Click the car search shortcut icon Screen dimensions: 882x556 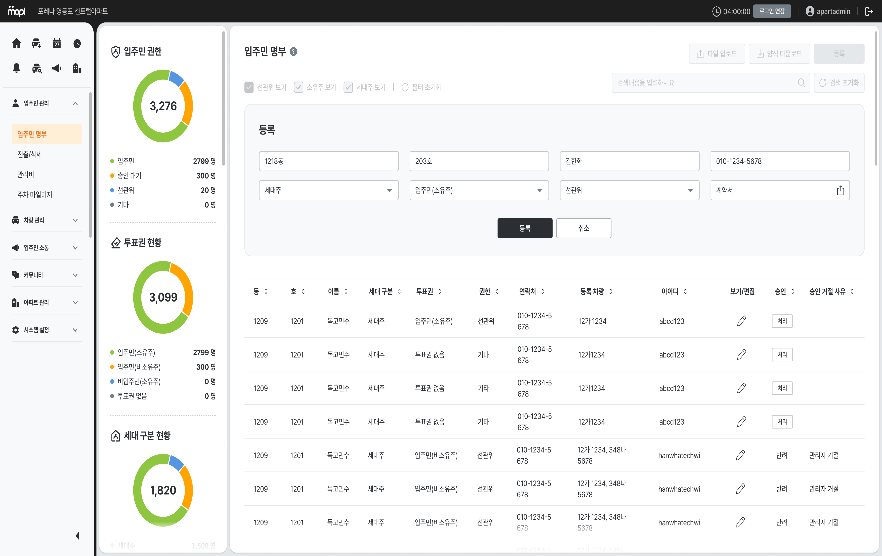pyautogui.click(x=37, y=68)
